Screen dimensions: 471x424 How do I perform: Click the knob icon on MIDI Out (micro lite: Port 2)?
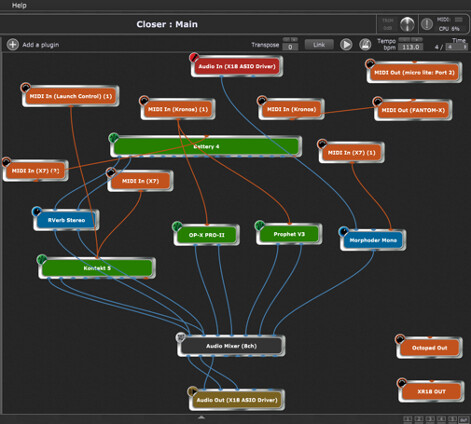[370, 63]
